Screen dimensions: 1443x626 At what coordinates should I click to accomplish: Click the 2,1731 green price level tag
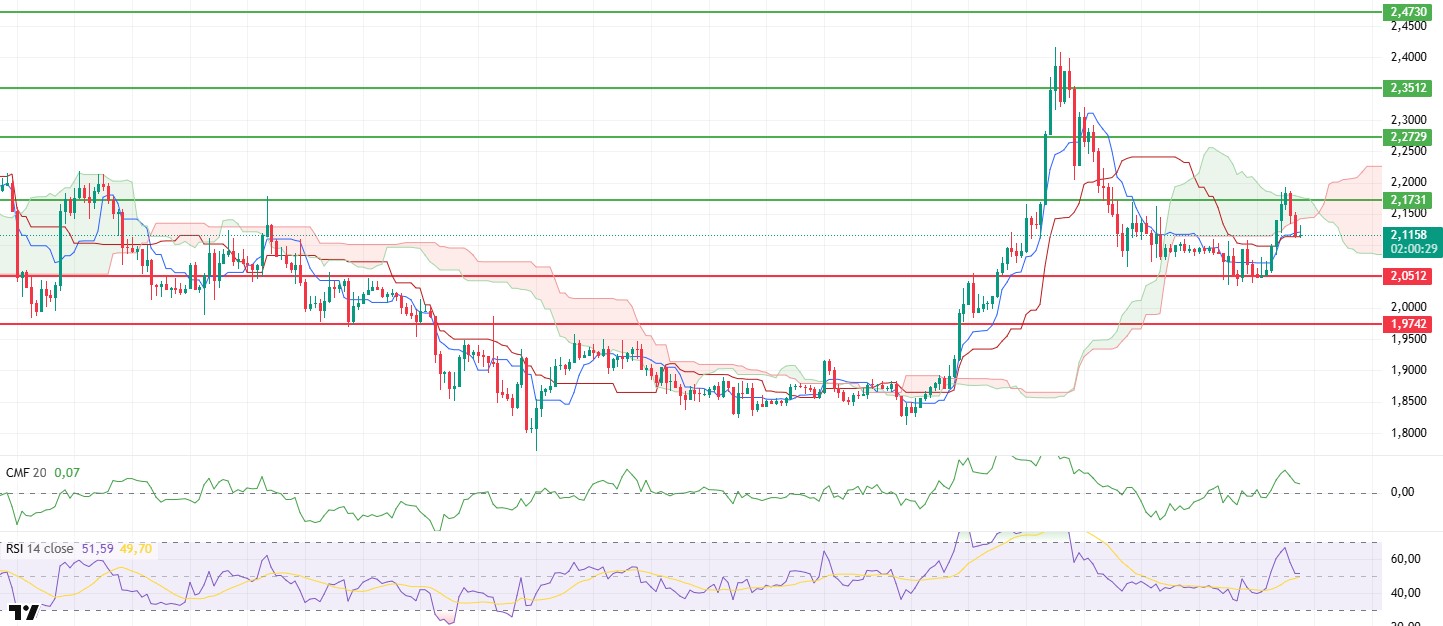[x=1411, y=200]
